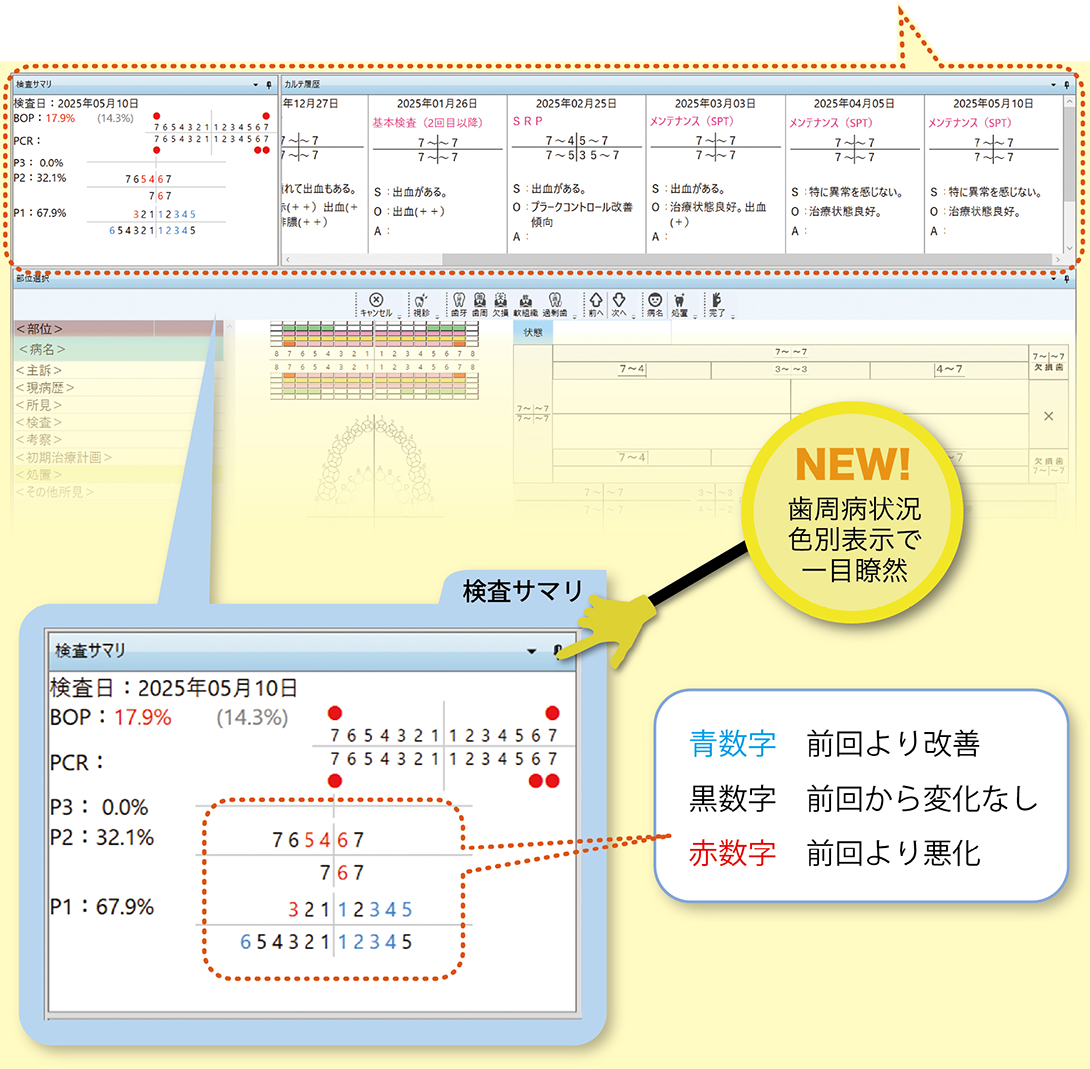
Task: Open the 検査サマリ panel dropdown arrow
Action: 256,85
